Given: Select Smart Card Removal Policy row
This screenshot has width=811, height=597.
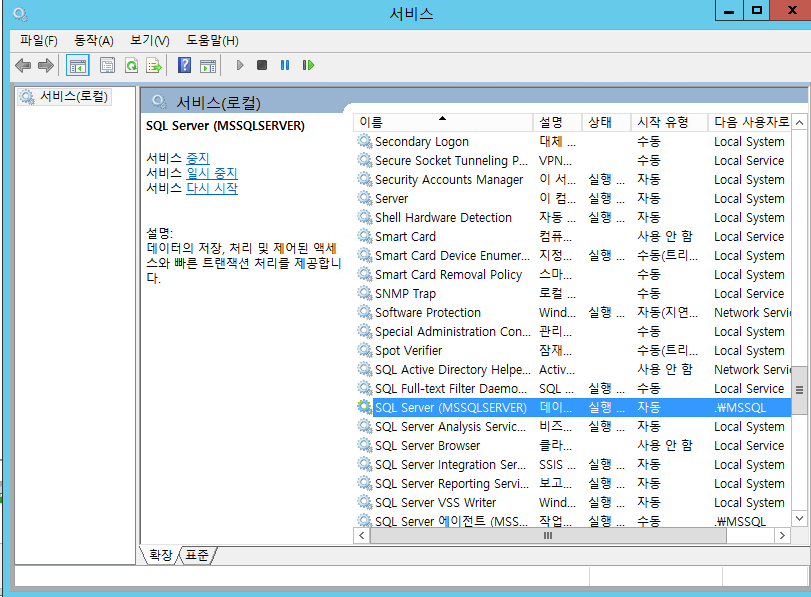Looking at the screenshot, I should [573, 274].
